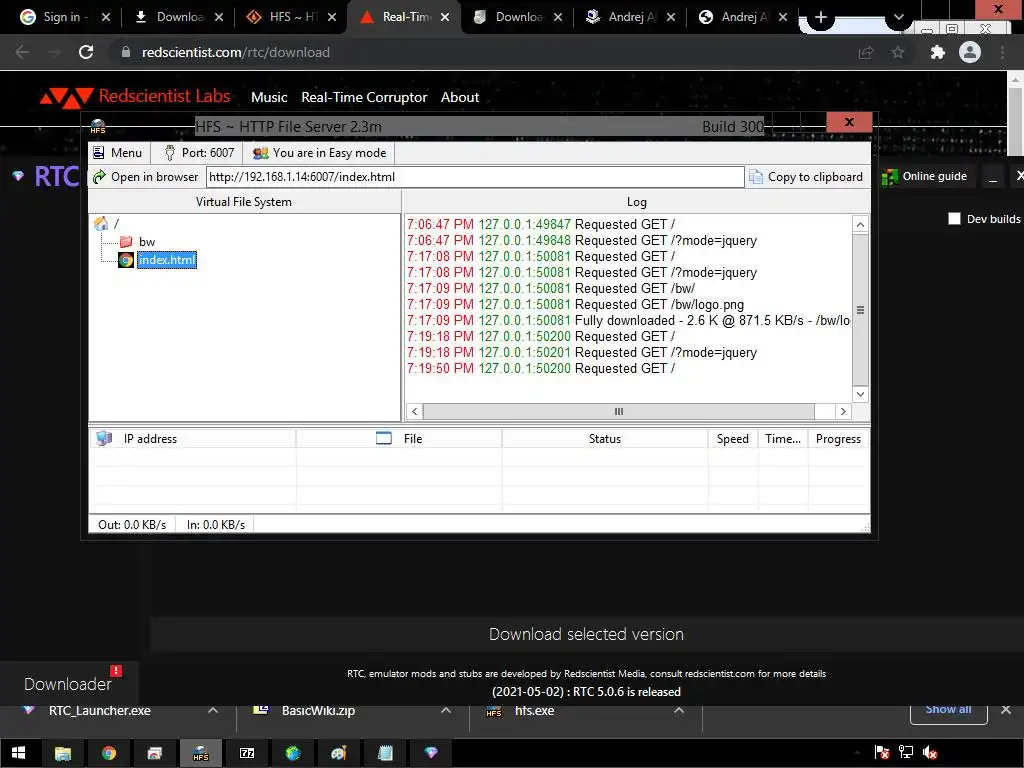The height and width of the screenshot is (768, 1024).
Task: Open the tab search dropdown chevron
Action: 899,18
